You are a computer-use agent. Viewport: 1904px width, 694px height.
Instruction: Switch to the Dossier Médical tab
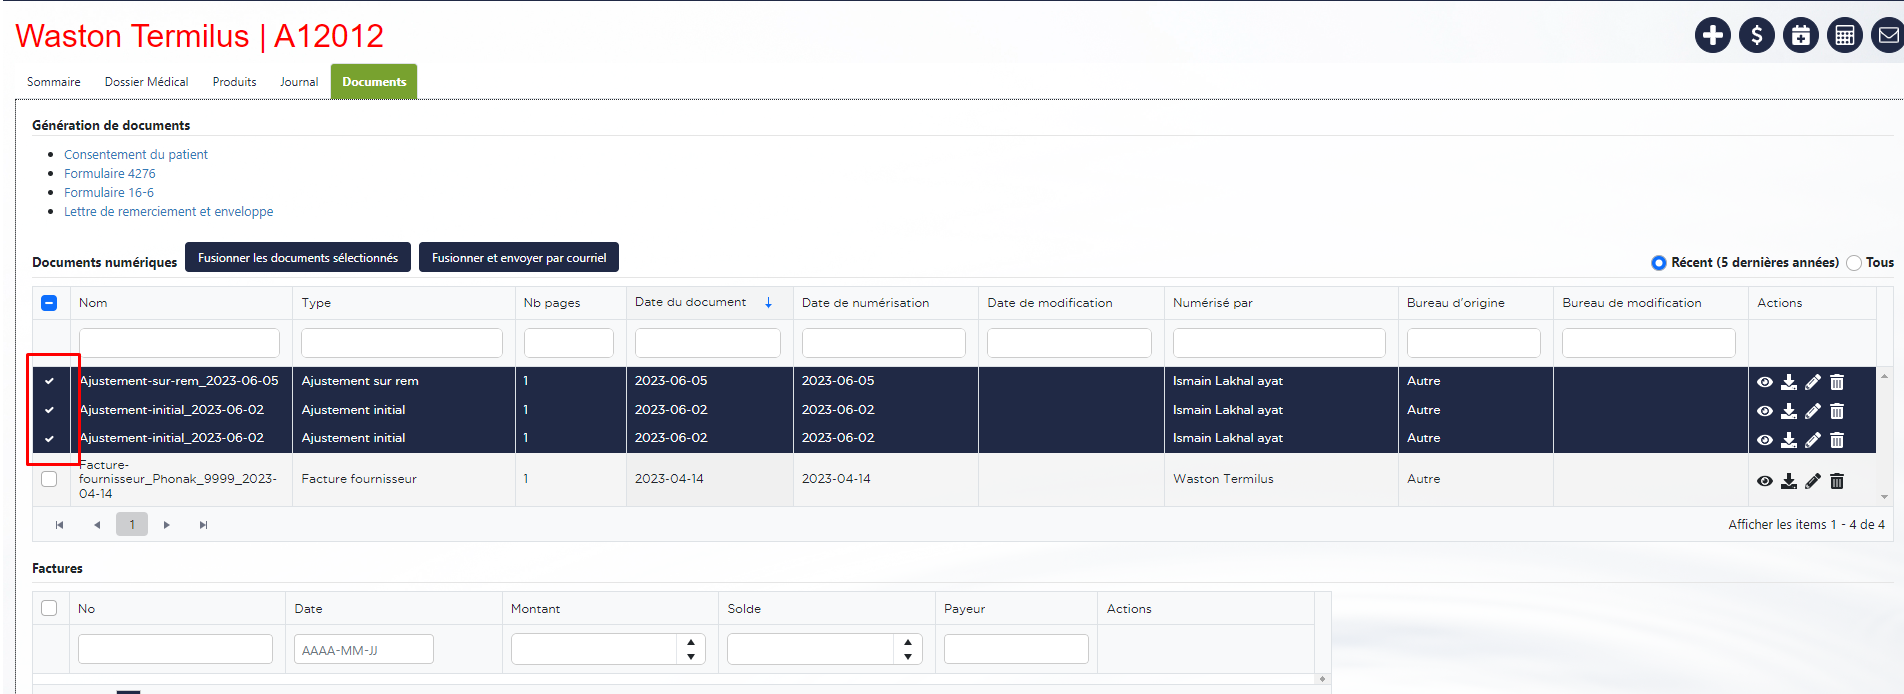146,82
